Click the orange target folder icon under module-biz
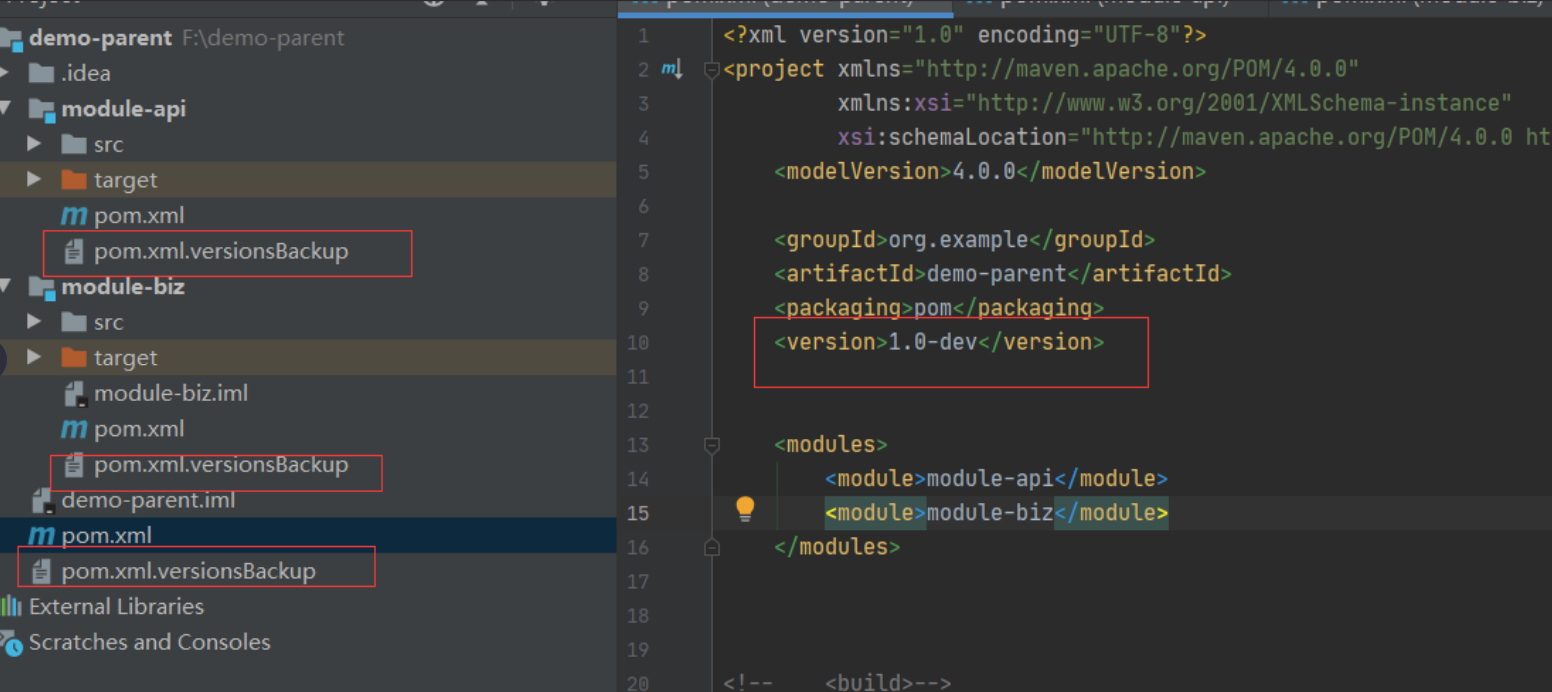The image size is (1552, 692). pyautogui.click(x=74, y=358)
